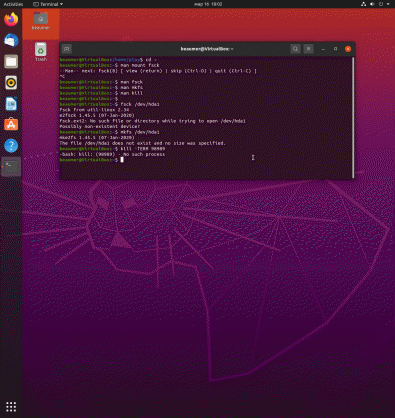Open the terminal search button
This screenshot has width=395, height=418.
coord(295,49)
